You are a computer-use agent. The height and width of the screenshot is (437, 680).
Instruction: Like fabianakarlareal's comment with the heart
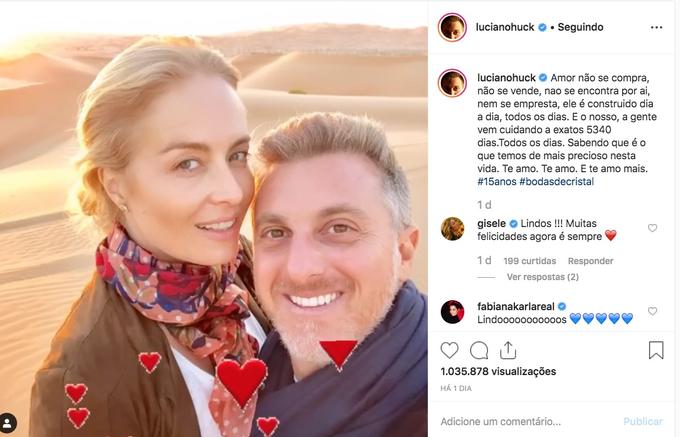point(652,311)
